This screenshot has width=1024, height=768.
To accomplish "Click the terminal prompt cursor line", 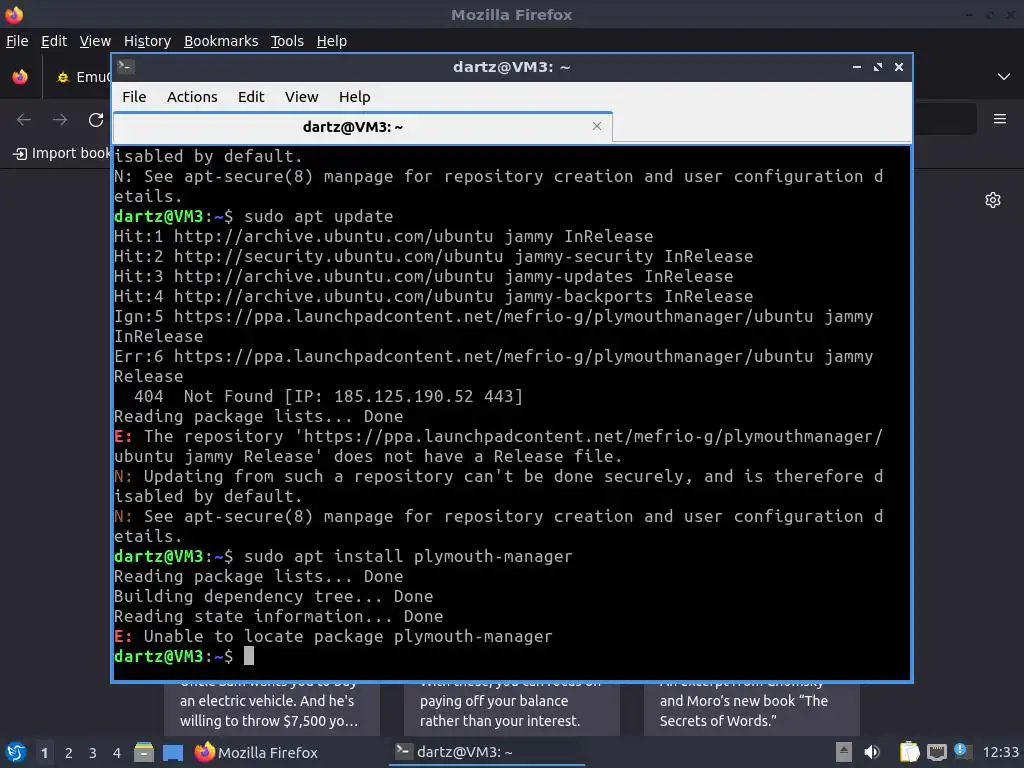I will coord(184,656).
